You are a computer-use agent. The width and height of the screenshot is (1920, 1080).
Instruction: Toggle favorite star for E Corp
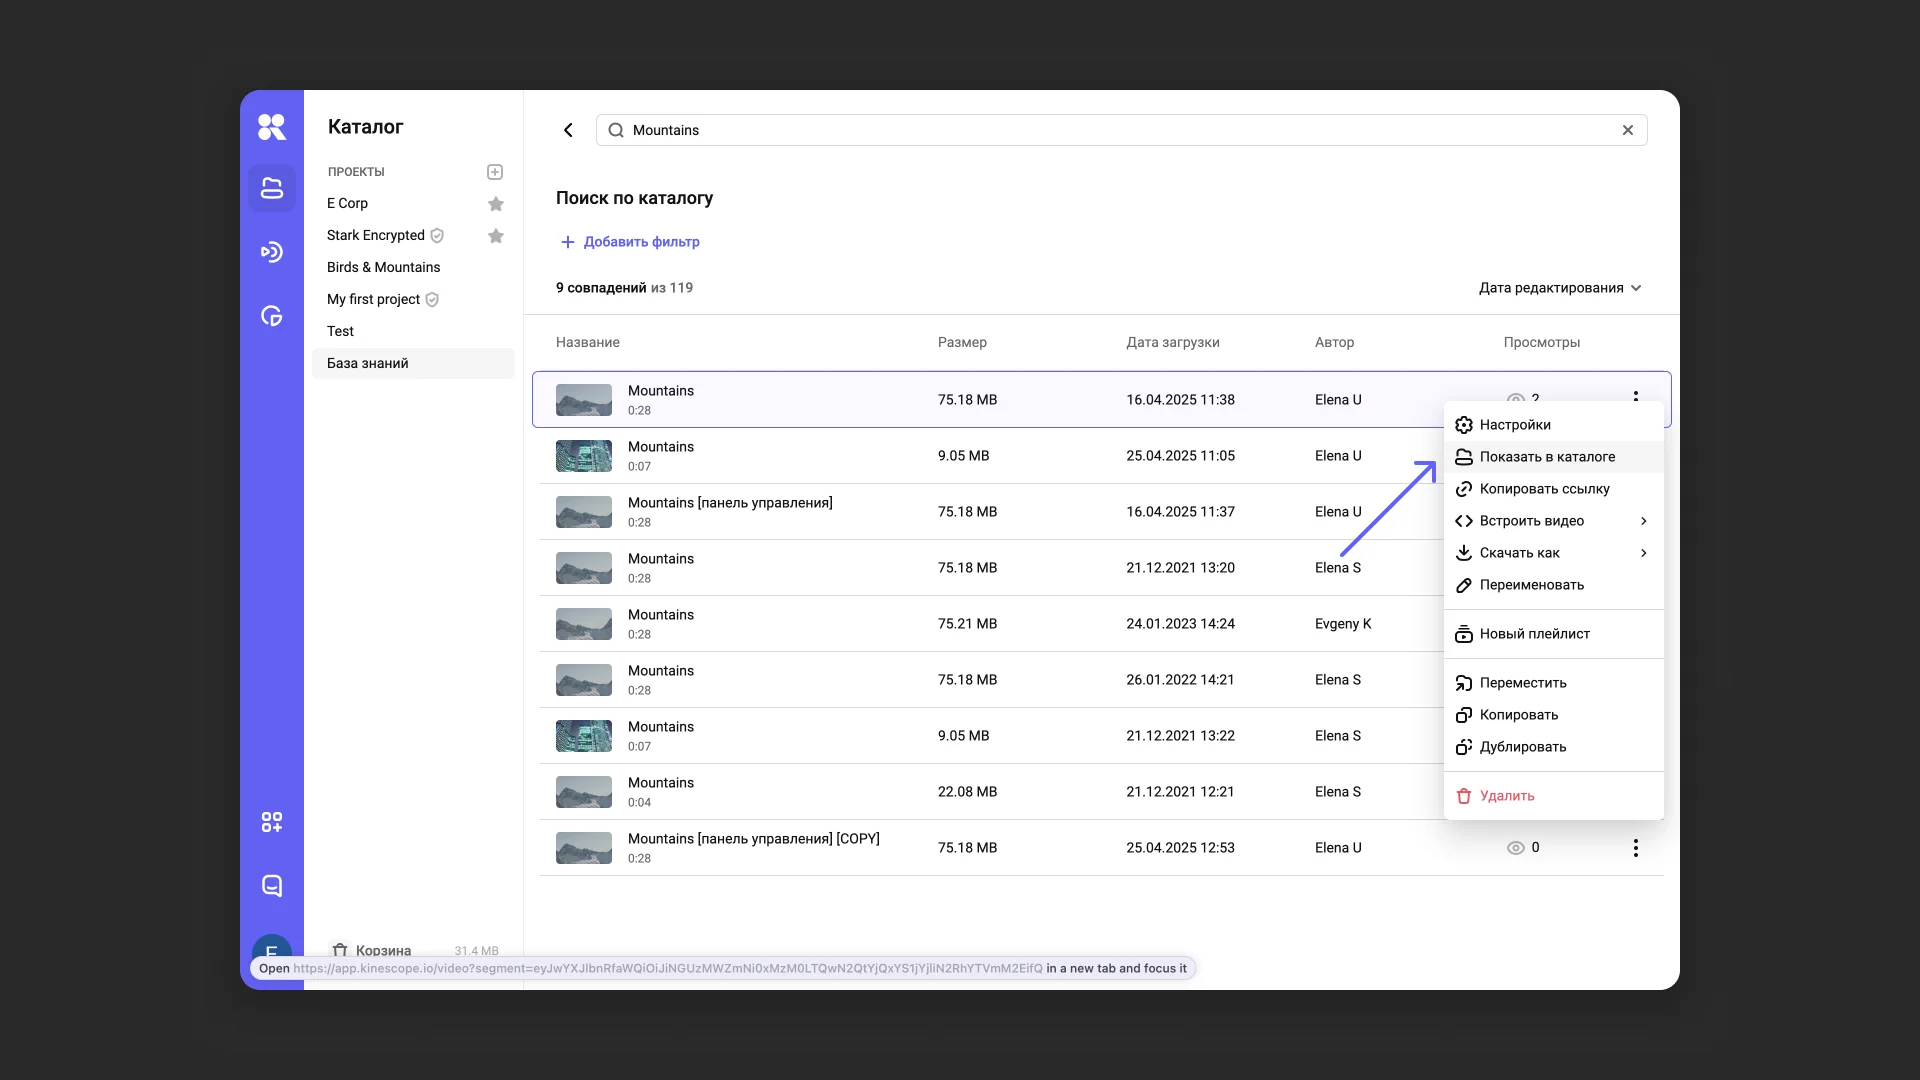pyautogui.click(x=495, y=204)
